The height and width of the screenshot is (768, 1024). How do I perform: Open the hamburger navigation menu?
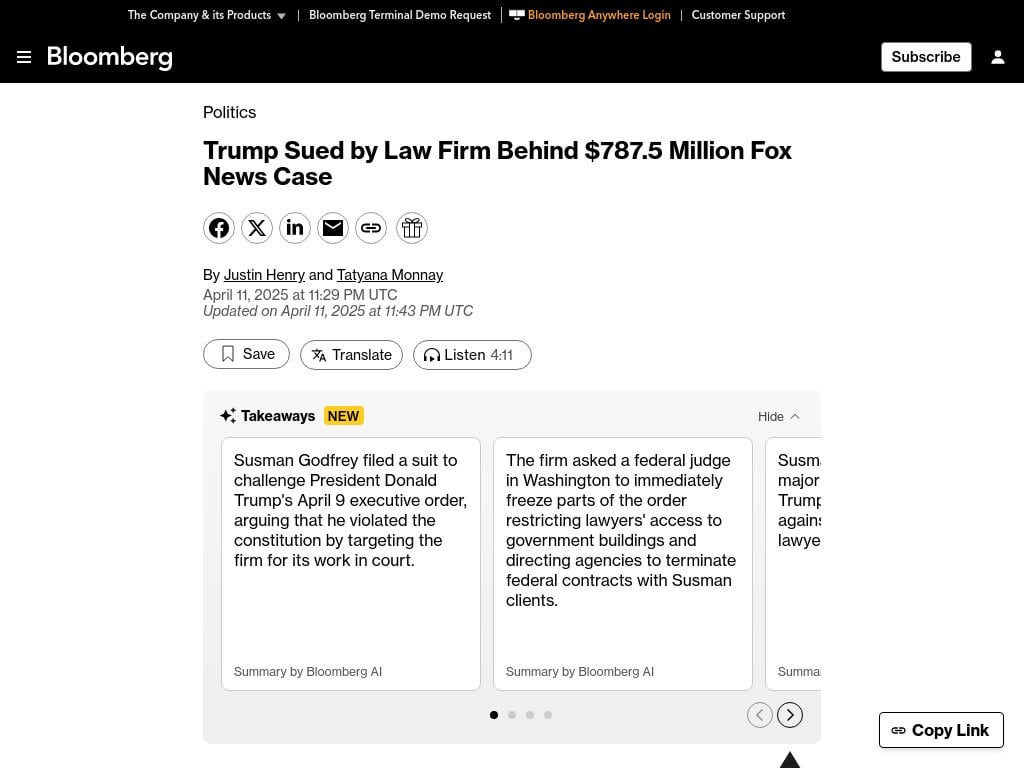[24, 57]
